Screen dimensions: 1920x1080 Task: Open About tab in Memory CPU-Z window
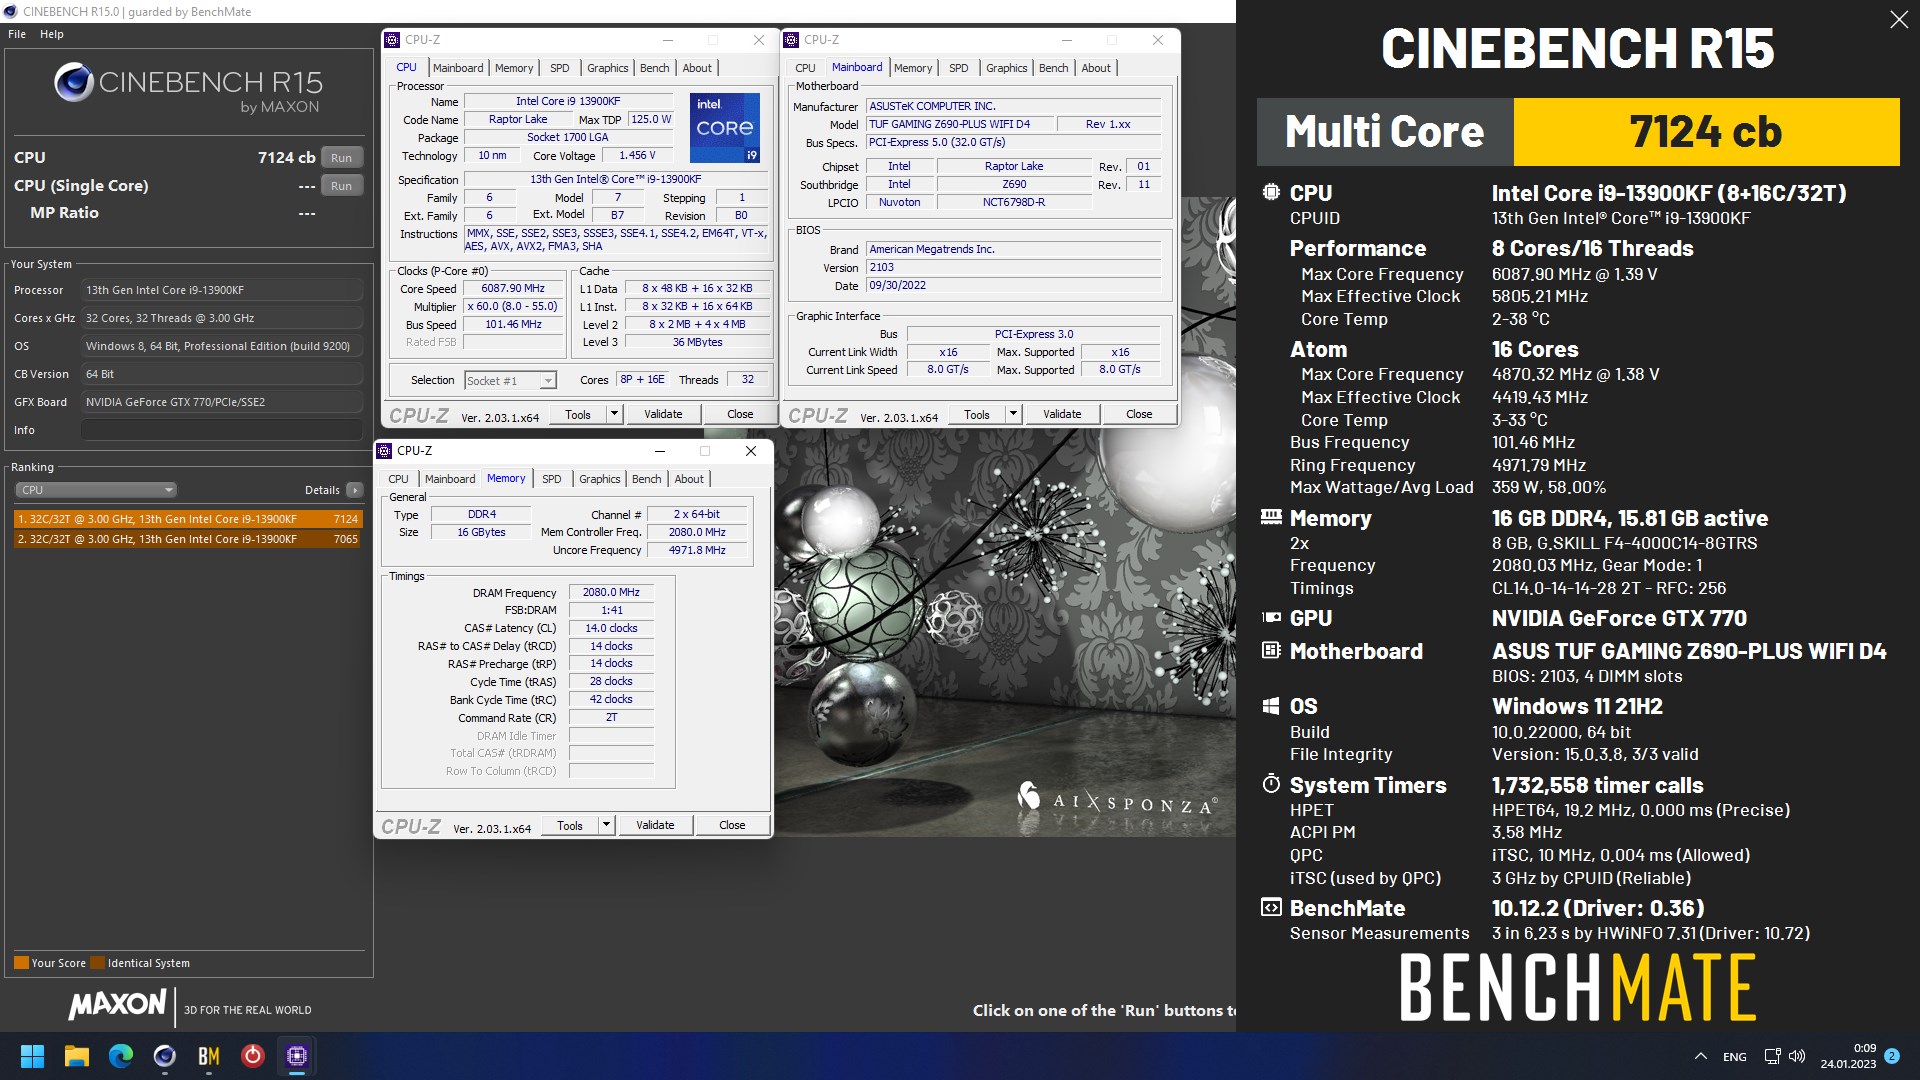(689, 479)
